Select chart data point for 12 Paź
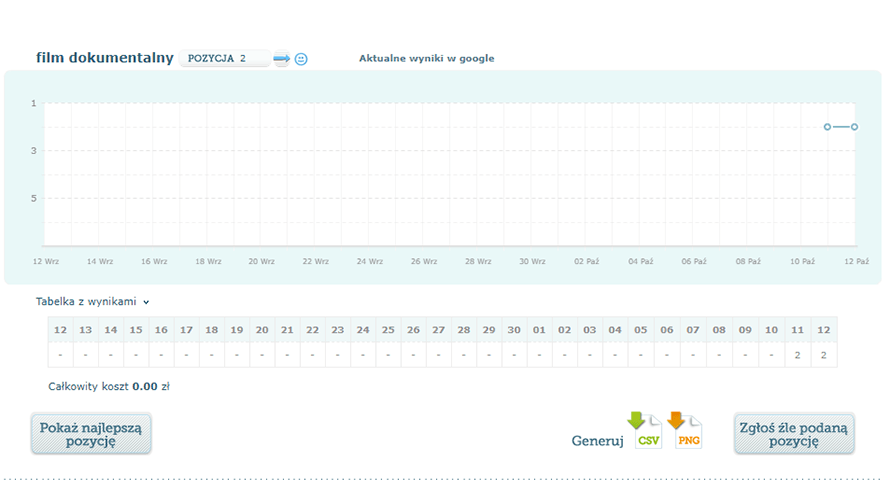This screenshot has width=890, height=500. [854, 127]
